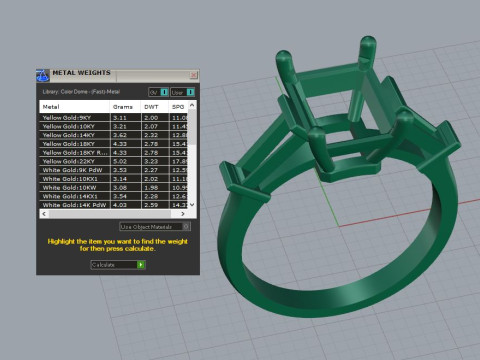Select the White Gold:10KW row
This screenshot has height=360, width=480.
point(113,188)
